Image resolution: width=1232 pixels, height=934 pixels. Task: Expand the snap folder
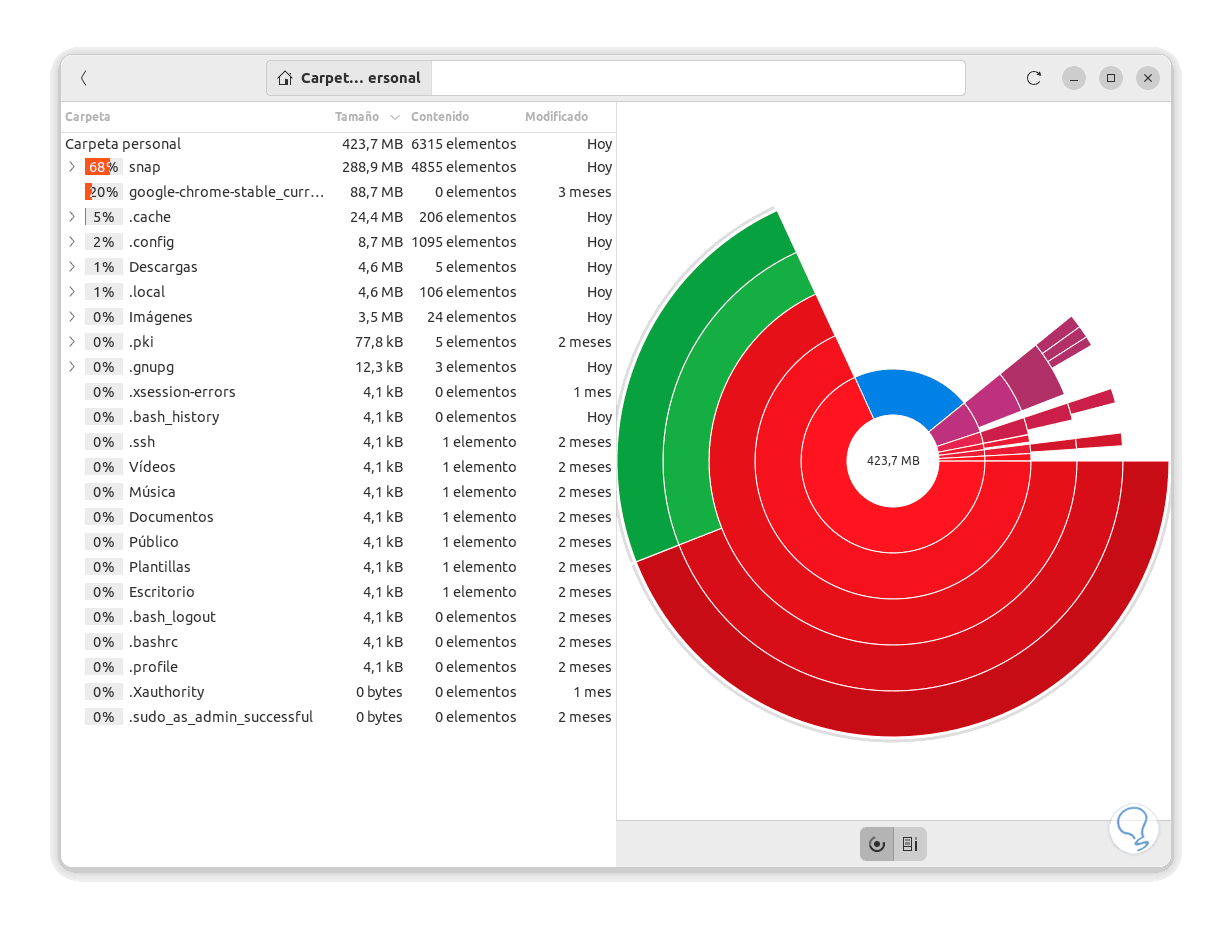tap(71, 167)
